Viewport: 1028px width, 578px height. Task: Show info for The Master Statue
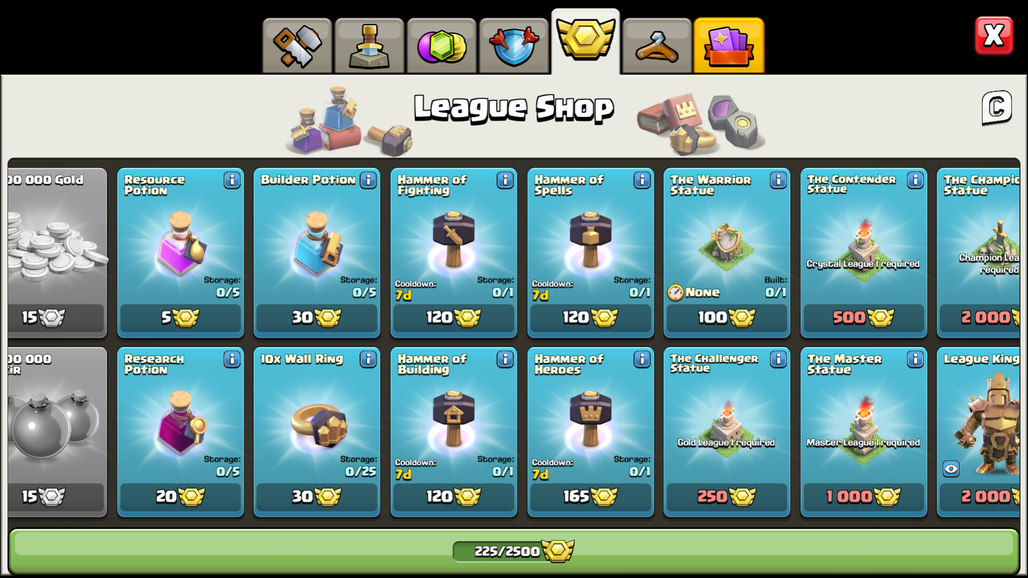(x=915, y=359)
